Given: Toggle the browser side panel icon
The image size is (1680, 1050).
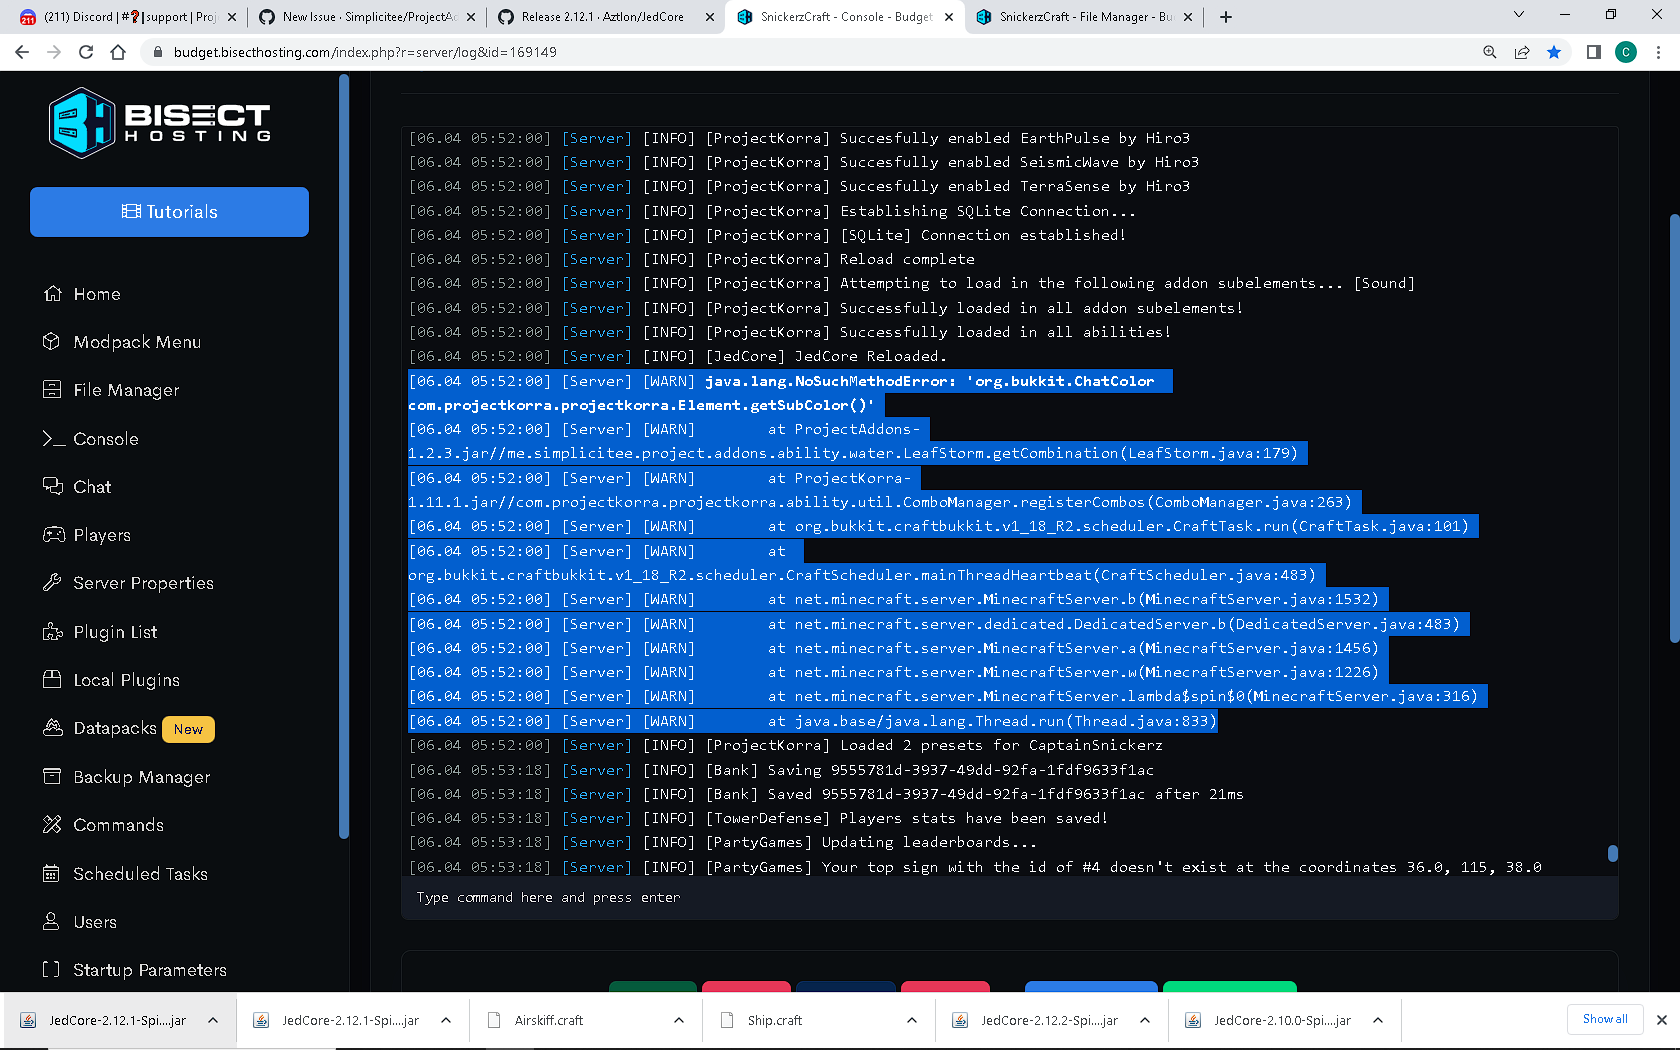Looking at the screenshot, I should click(x=1594, y=52).
